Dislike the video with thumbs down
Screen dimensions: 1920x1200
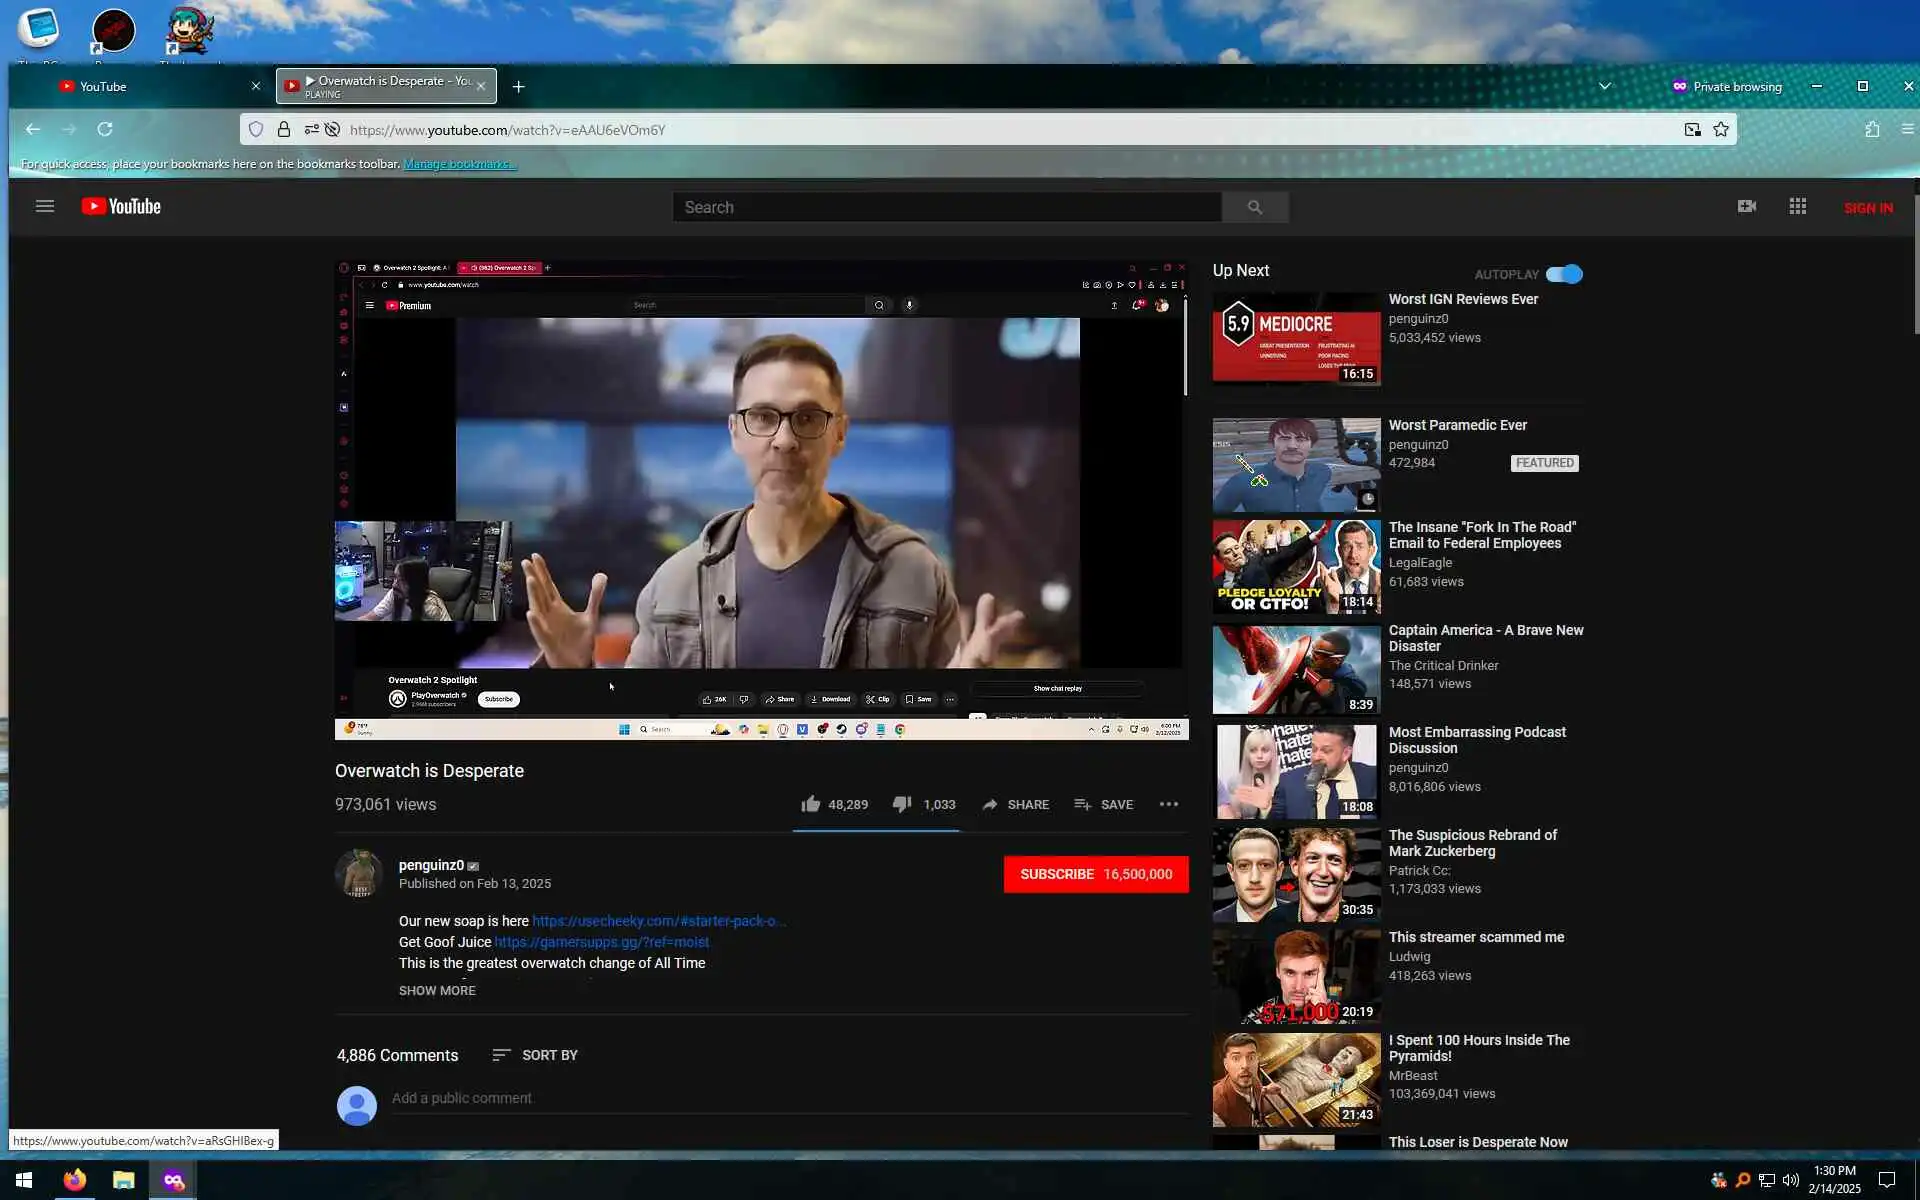tap(901, 804)
